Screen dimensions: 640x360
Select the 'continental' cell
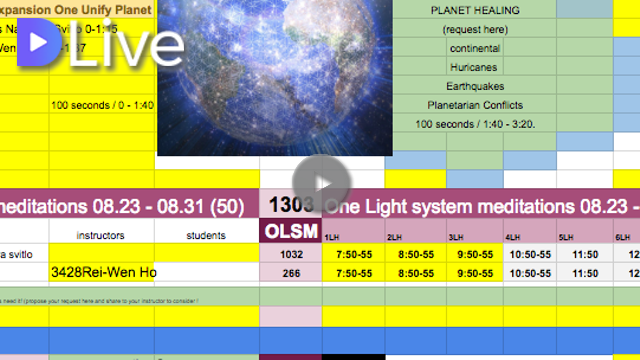pyautogui.click(x=475, y=48)
